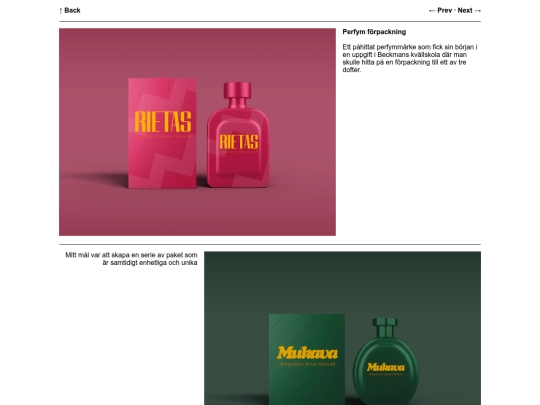Click the caption 'Mitt mål var att skapa'
This screenshot has width=540, height=405.
(131, 259)
